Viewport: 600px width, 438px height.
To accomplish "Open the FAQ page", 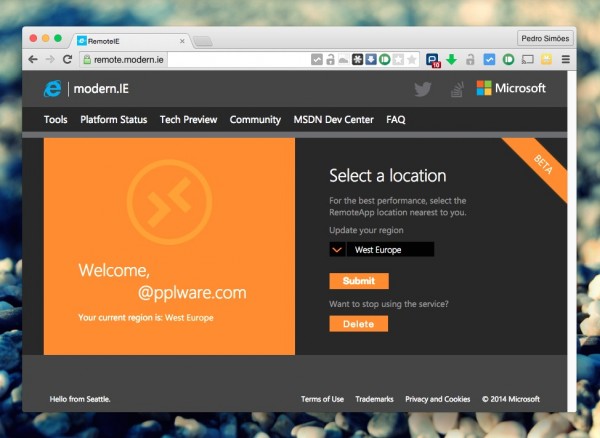I will pos(396,120).
